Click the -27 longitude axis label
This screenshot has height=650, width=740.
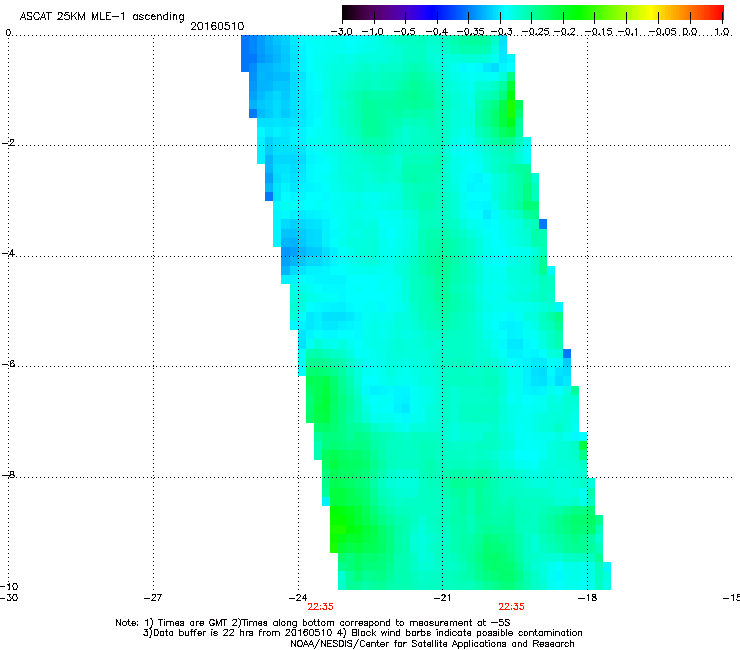(x=153, y=597)
